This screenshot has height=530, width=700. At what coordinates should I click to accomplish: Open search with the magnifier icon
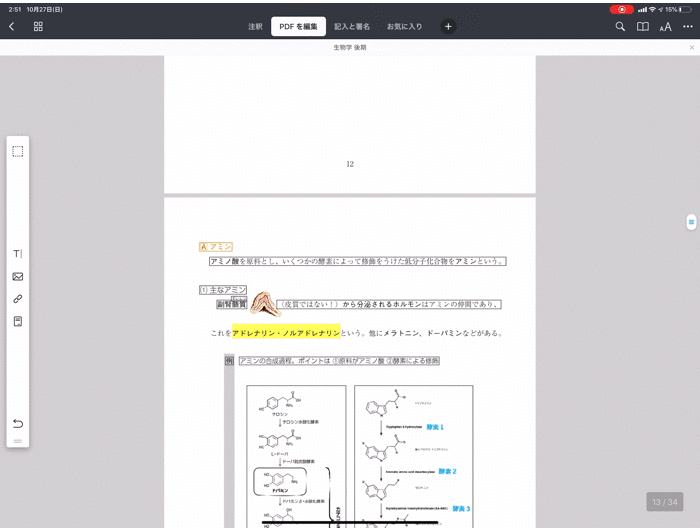click(620, 27)
